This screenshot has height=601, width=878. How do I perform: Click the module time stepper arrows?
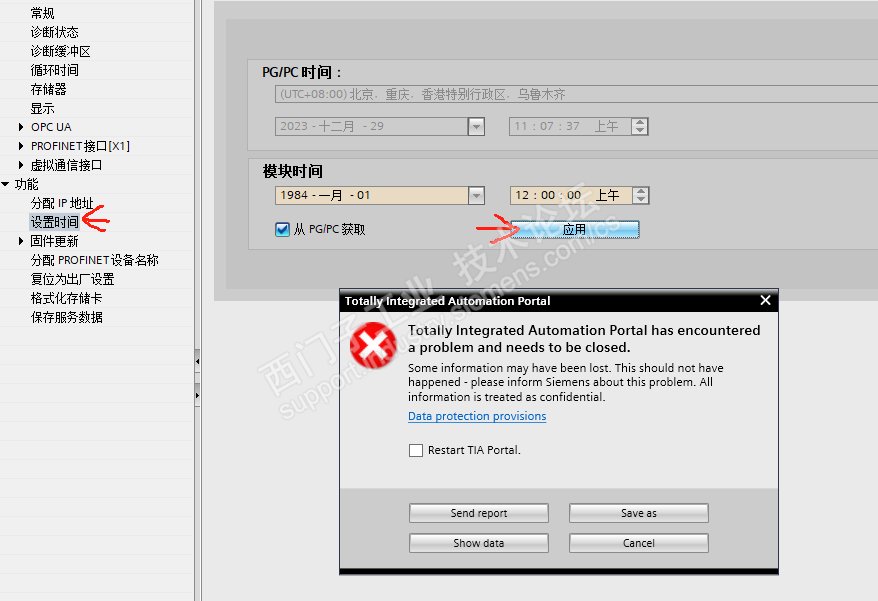(641, 195)
